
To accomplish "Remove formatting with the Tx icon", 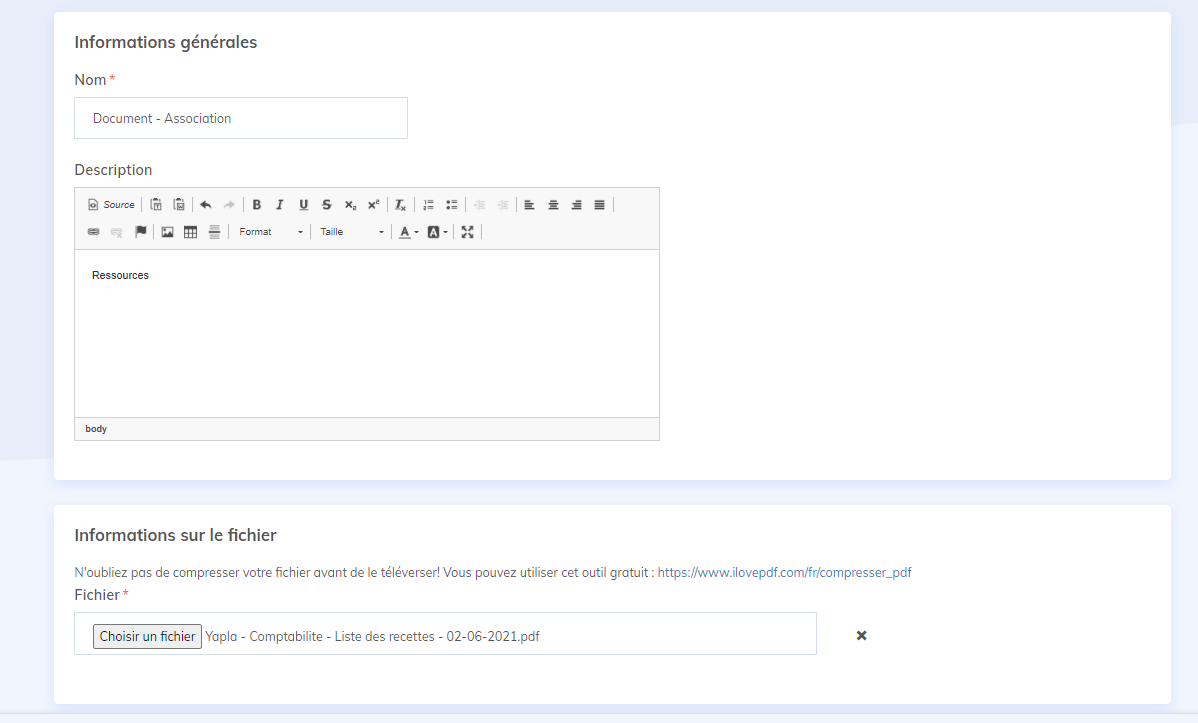I will (x=399, y=204).
